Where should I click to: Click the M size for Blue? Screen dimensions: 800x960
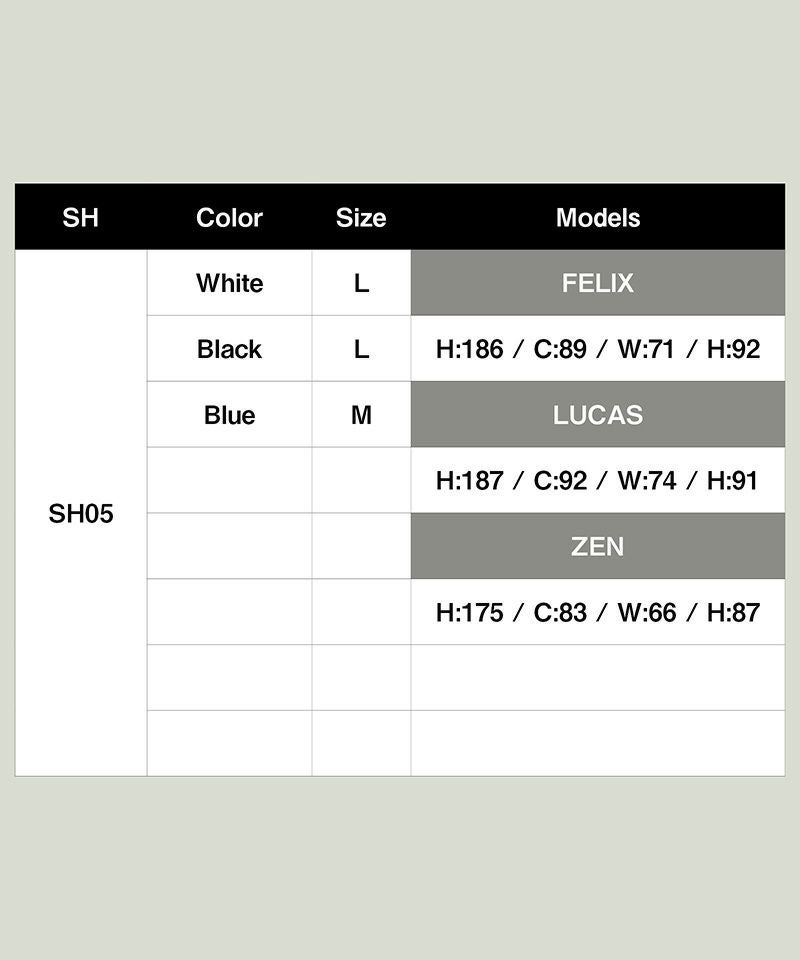[x=361, y=415]
